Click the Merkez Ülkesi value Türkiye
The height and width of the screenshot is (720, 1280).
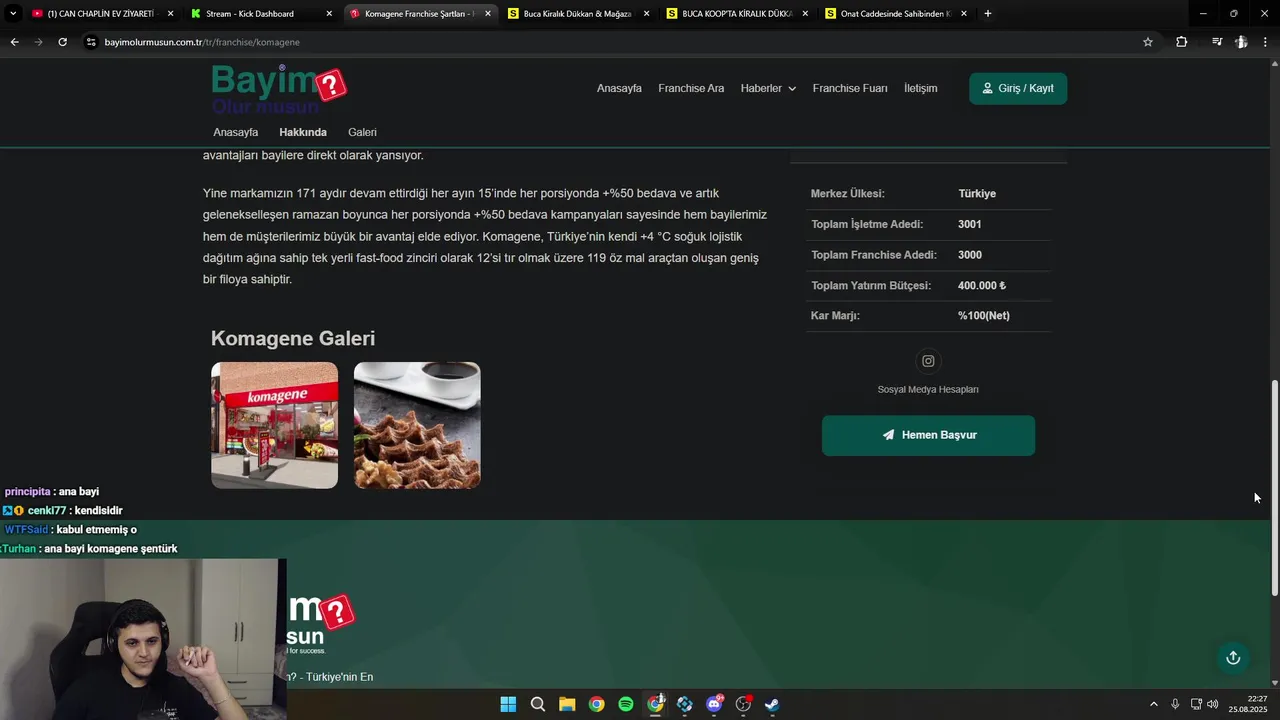click(x=977, y=194)
